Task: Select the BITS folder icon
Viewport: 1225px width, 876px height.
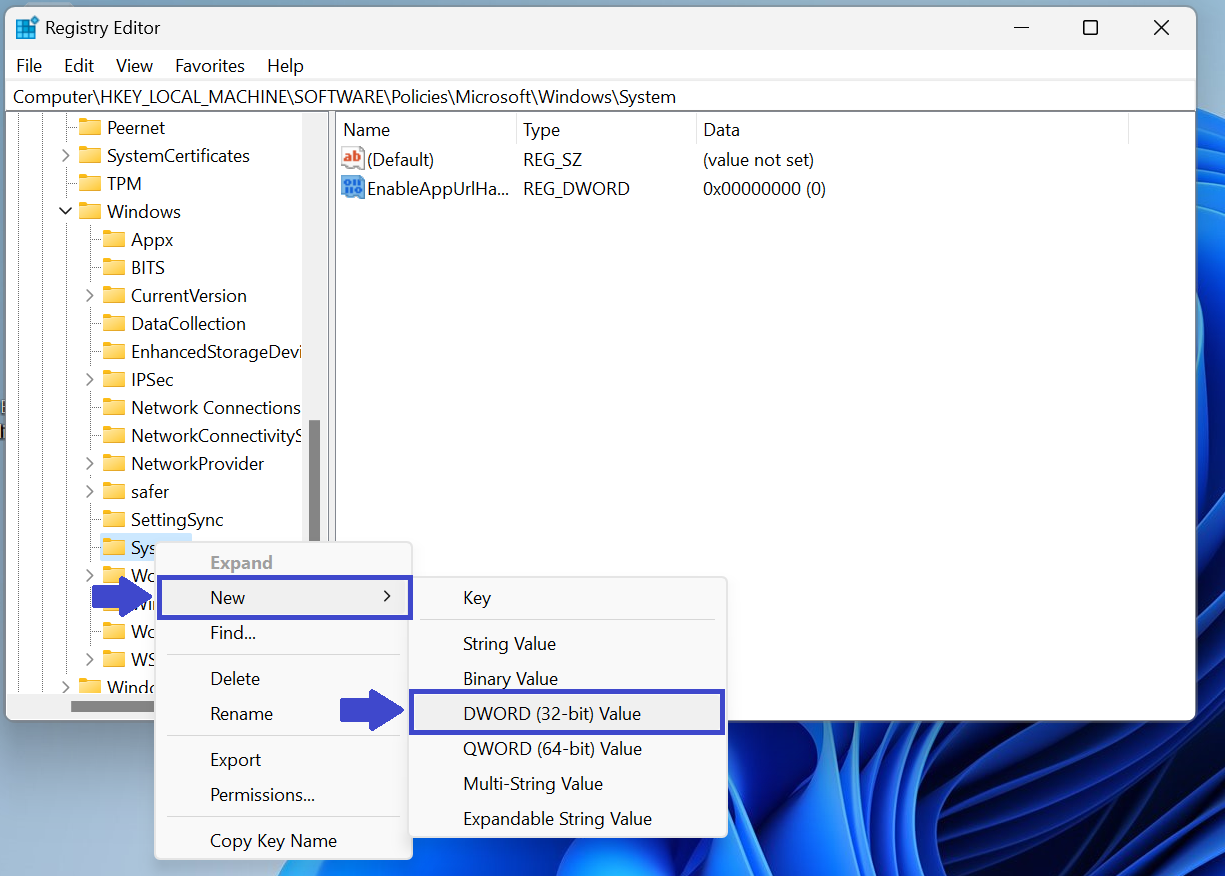Action: pyautogui.click(x=115, y=268)
